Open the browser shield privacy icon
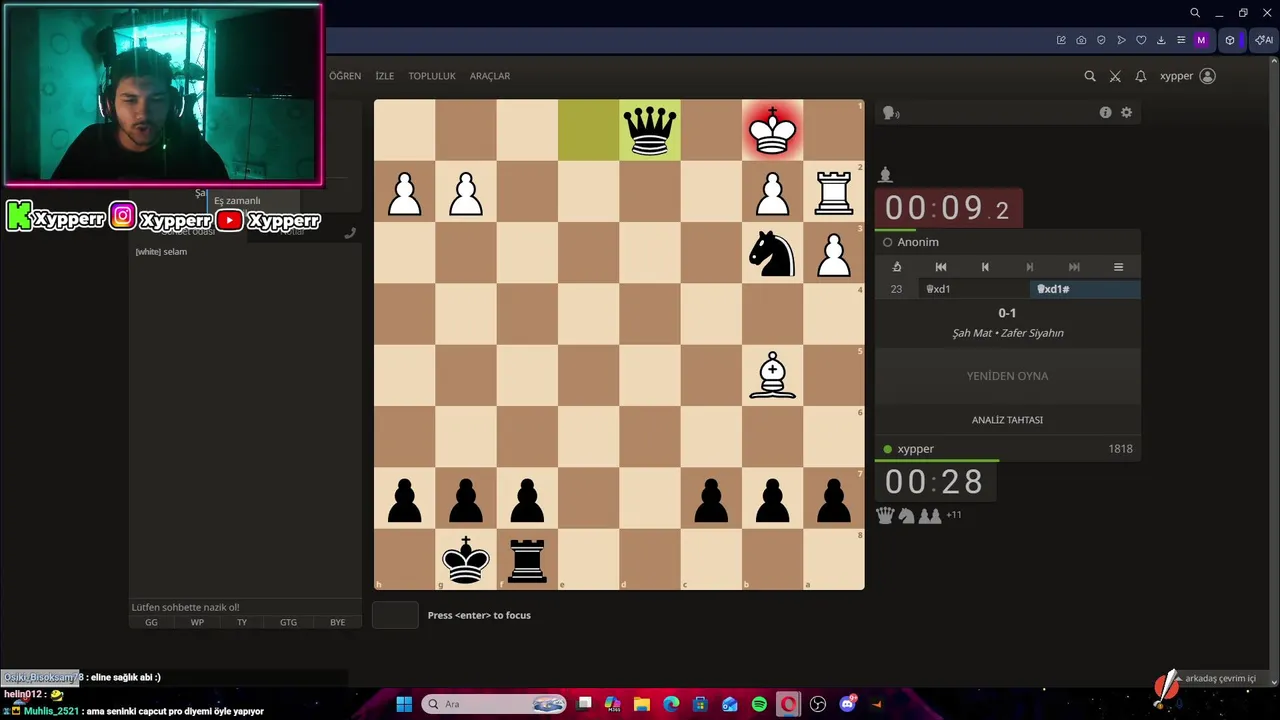 1101,40
